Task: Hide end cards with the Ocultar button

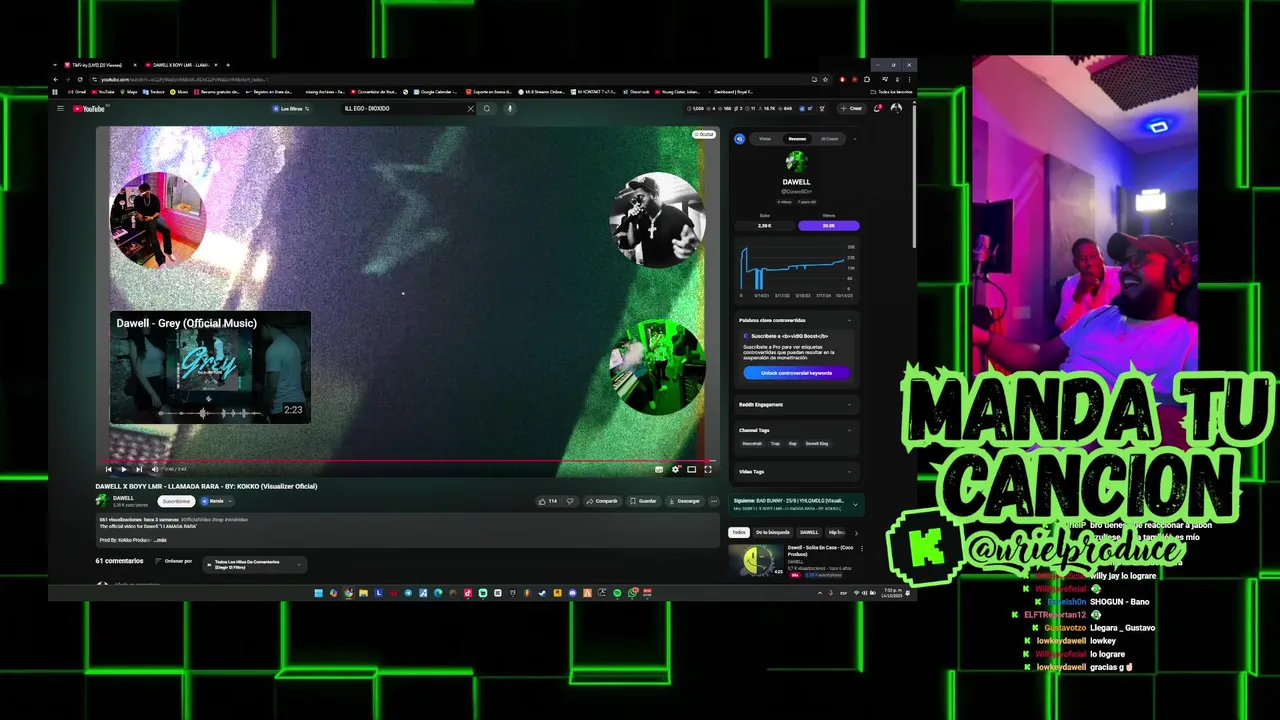Action: (704, 134)
